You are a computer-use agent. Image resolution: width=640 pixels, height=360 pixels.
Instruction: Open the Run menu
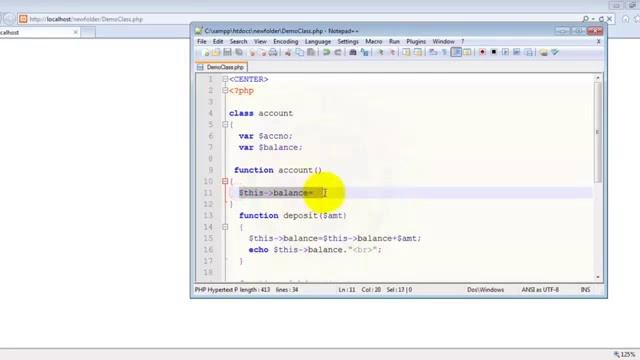tap(394, 42)
